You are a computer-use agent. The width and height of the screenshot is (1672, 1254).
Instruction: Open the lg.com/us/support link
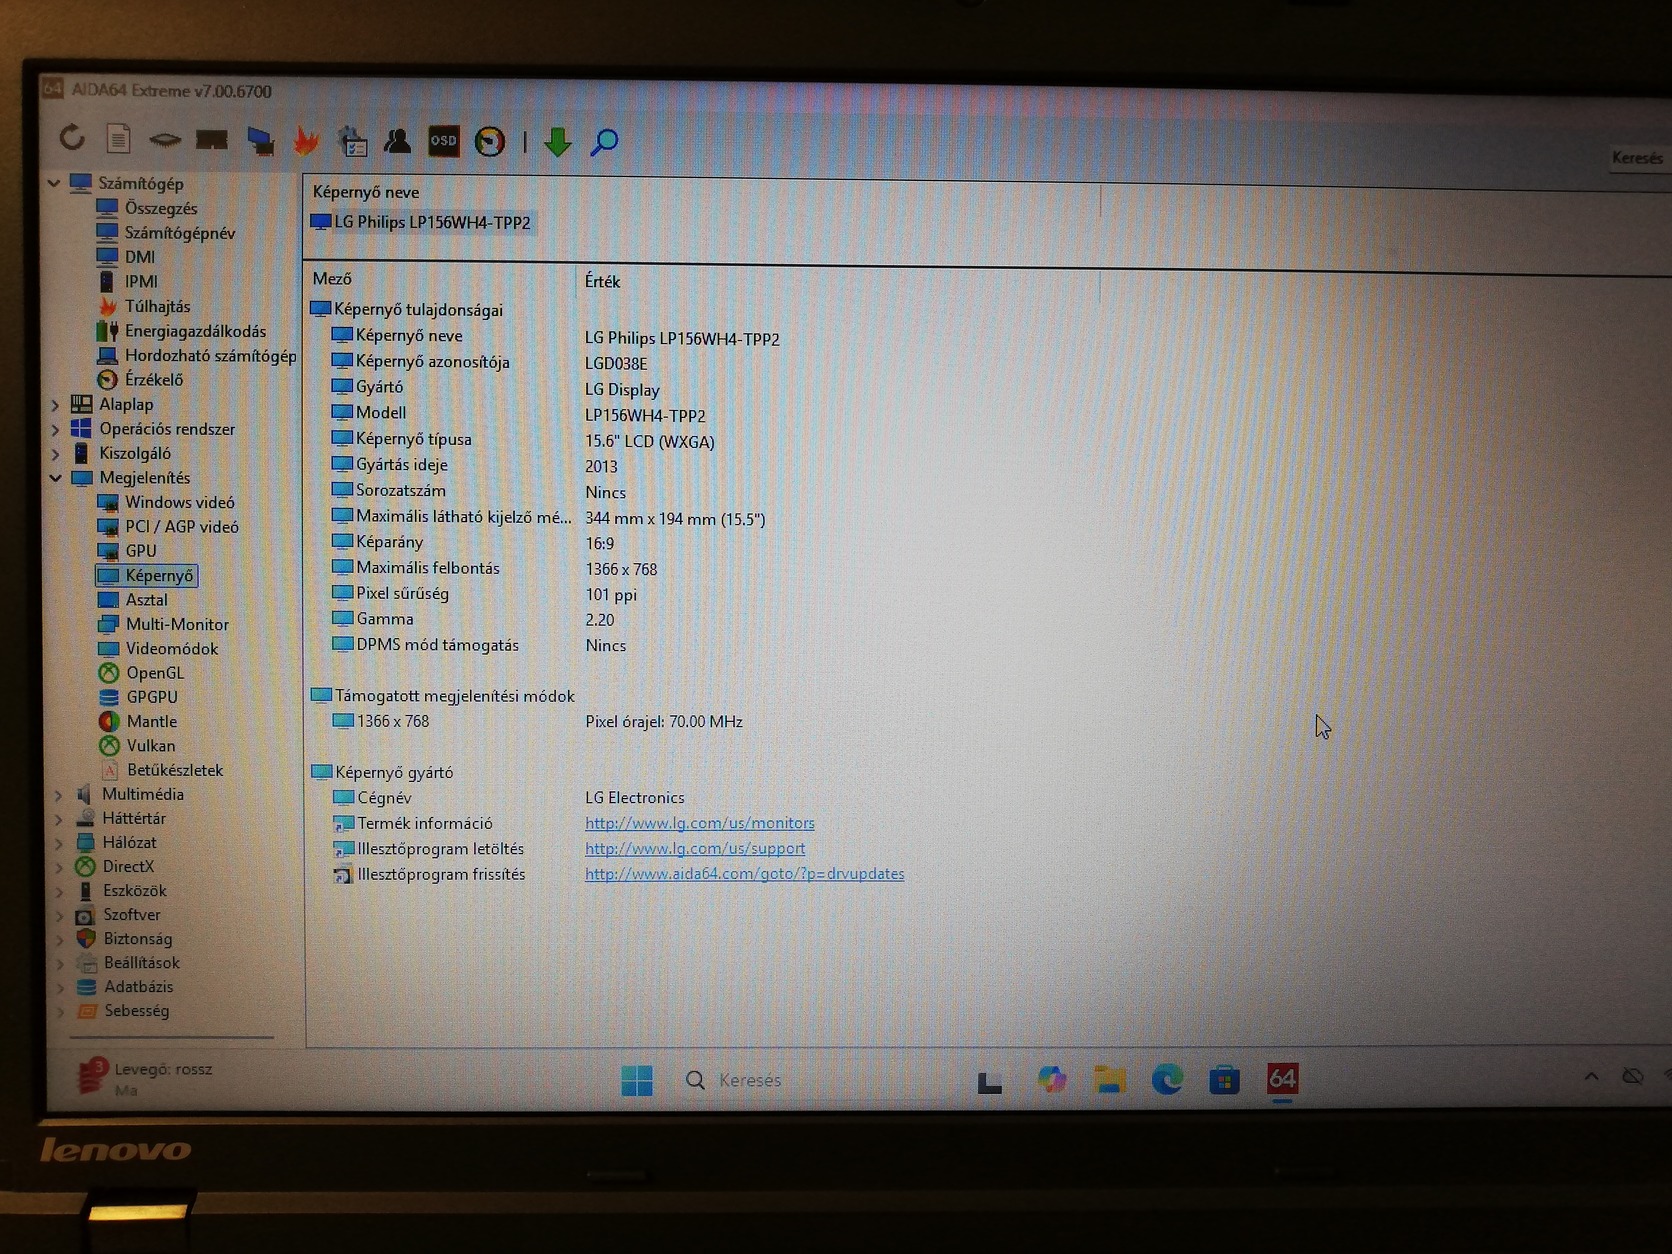[695, 848]
